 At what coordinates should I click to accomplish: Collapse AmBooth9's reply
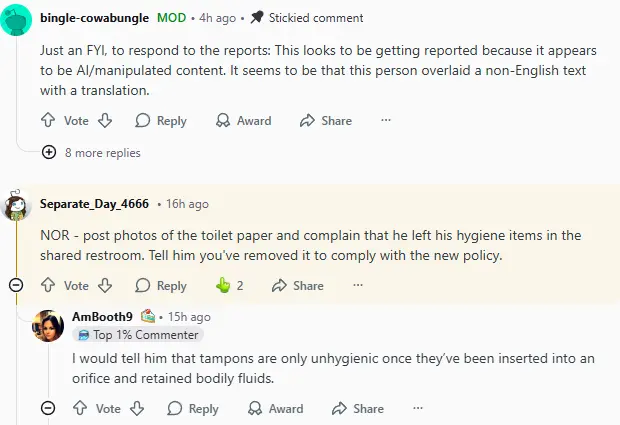coord(48,408)
